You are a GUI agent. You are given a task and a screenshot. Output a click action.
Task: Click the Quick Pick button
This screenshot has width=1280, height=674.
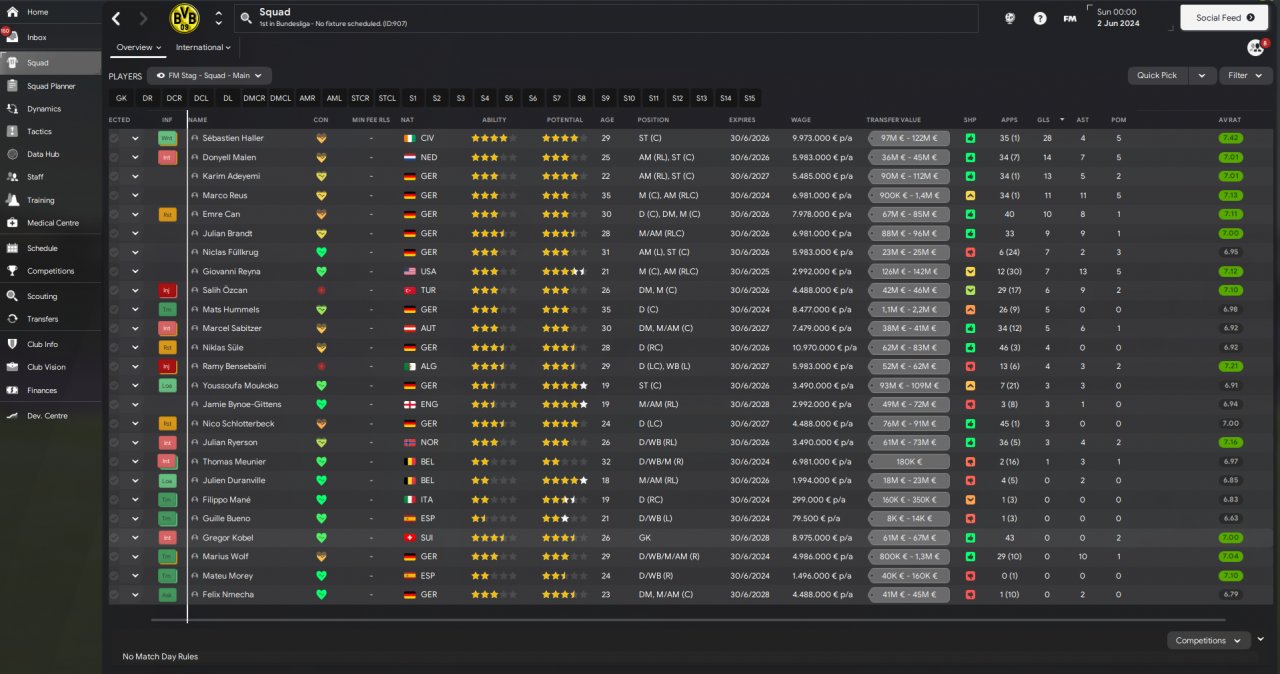pos(1157,75)
